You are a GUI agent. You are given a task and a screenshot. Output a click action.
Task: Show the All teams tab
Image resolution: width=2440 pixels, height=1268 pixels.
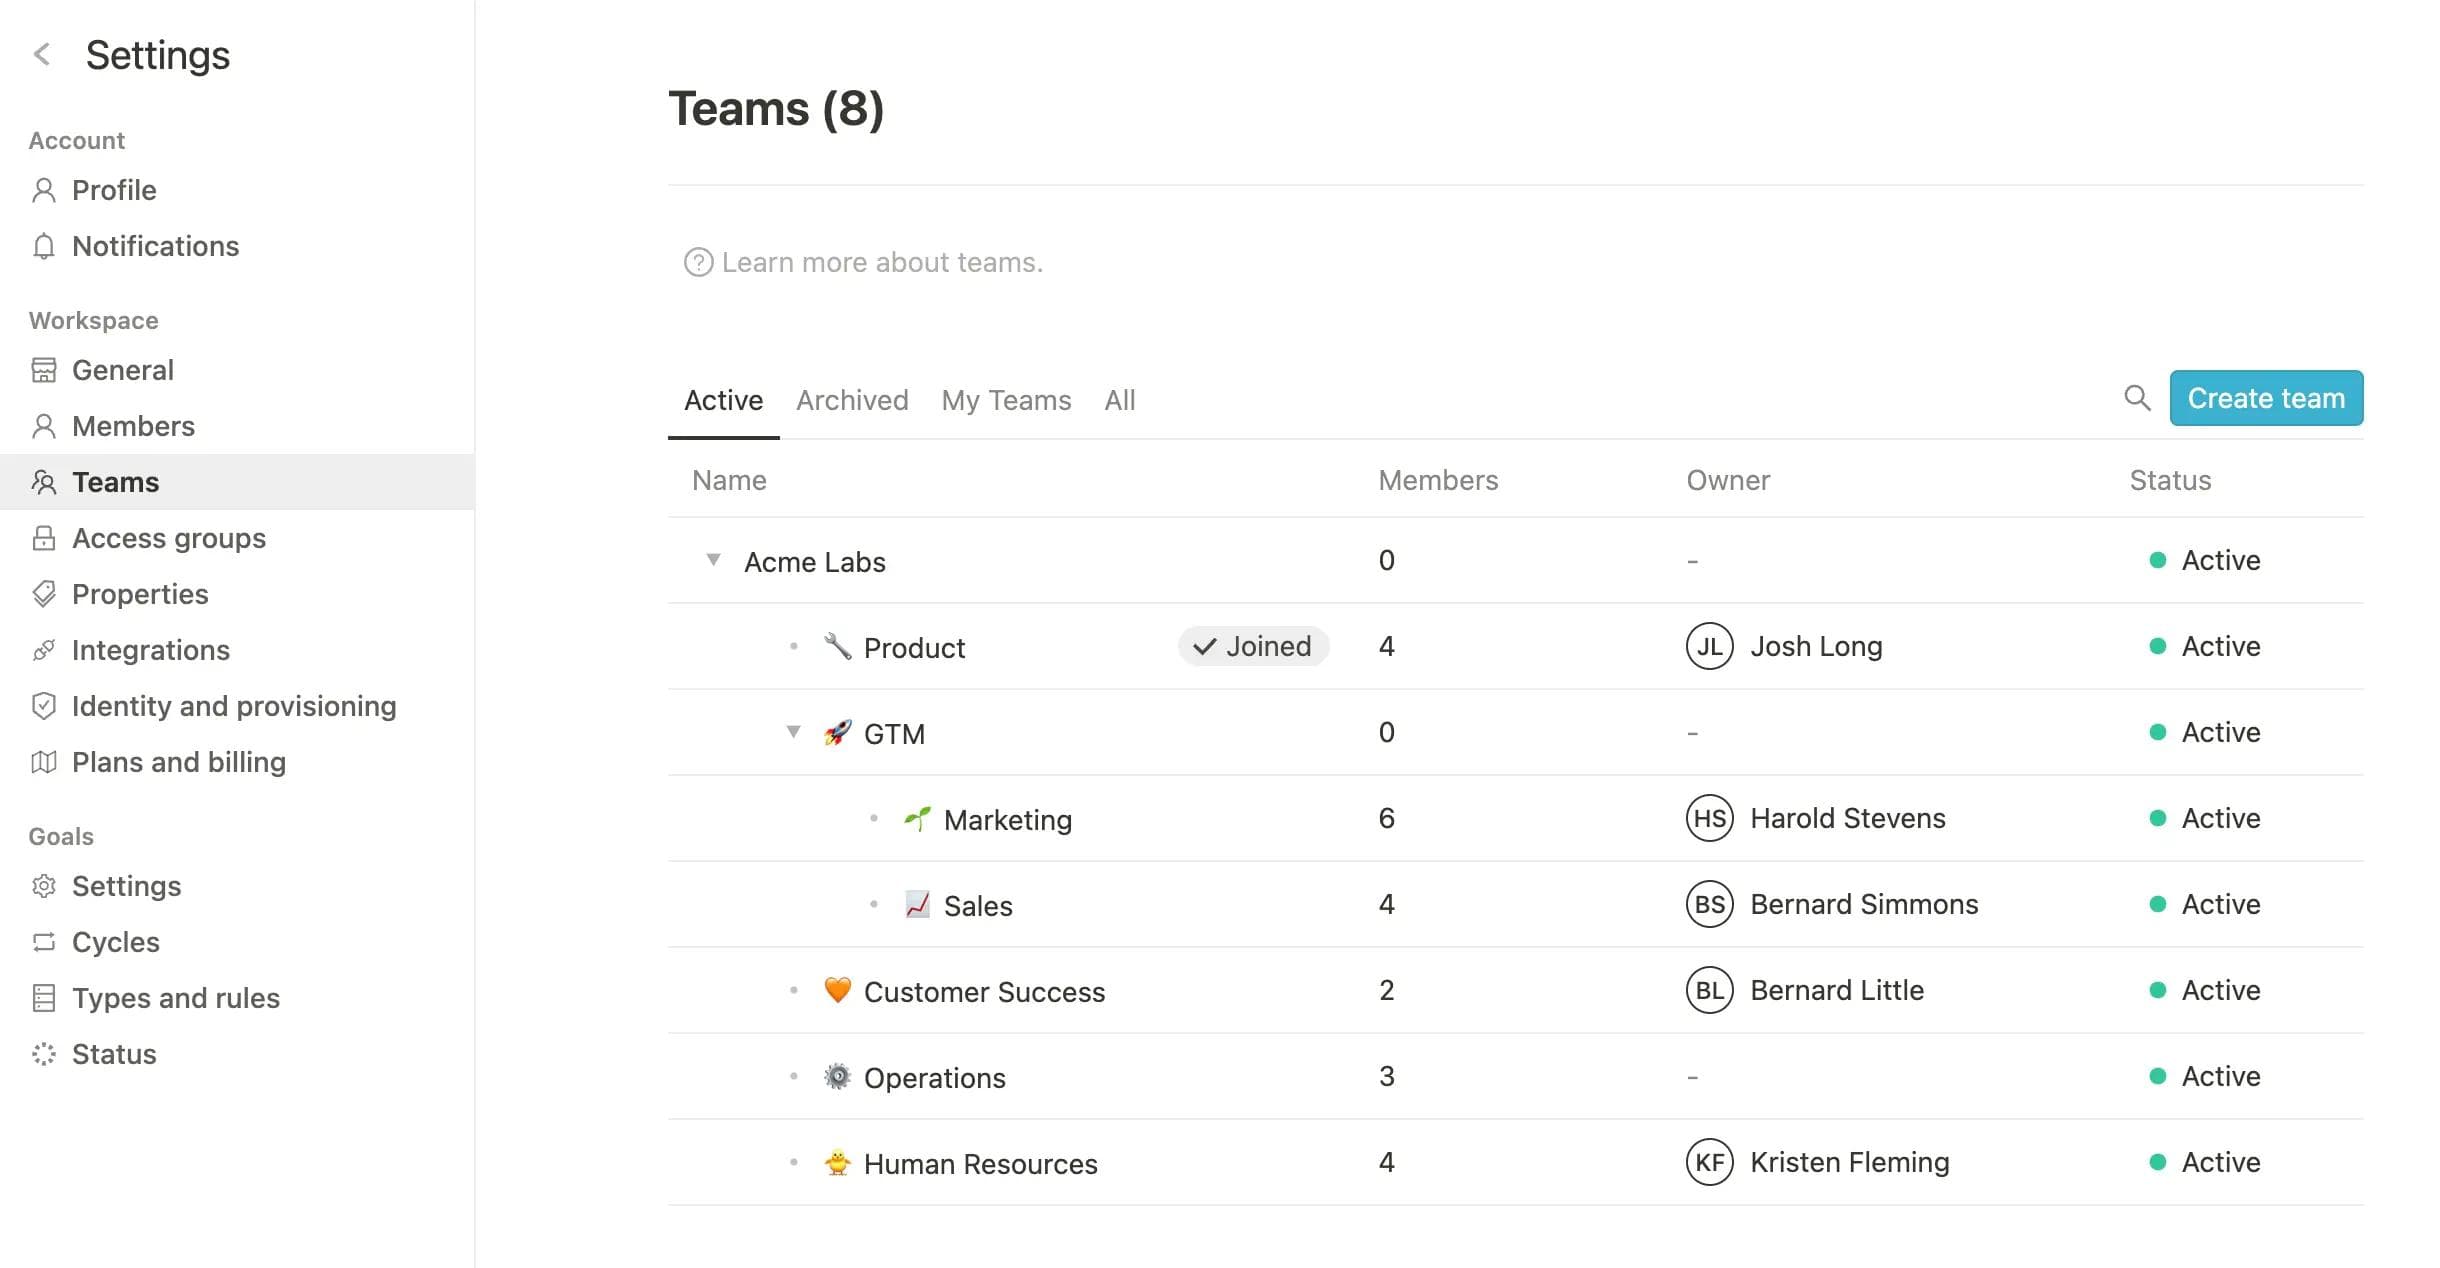pos(1119,401)
